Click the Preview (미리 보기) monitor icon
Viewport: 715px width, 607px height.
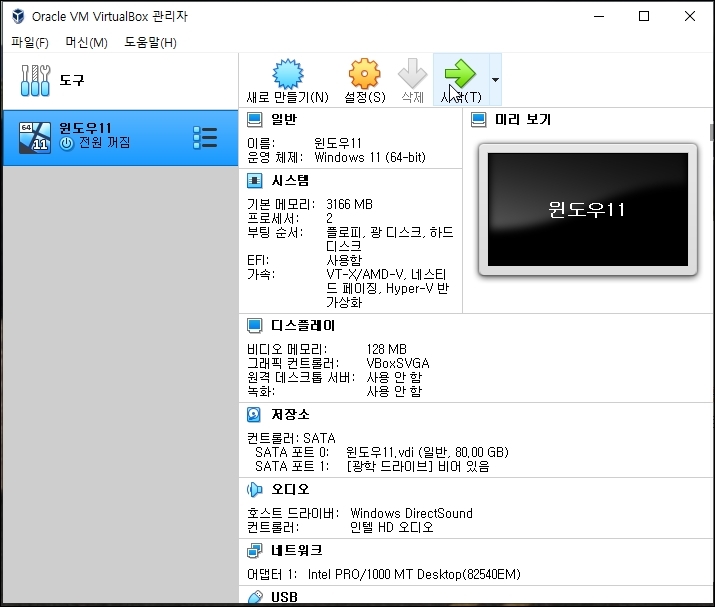478,119
